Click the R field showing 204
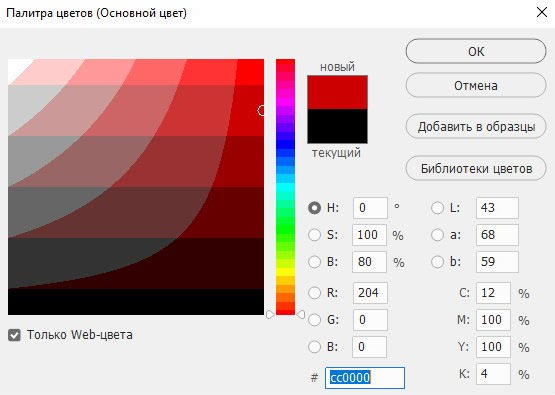The image size is (555, 395). [370, 293]
